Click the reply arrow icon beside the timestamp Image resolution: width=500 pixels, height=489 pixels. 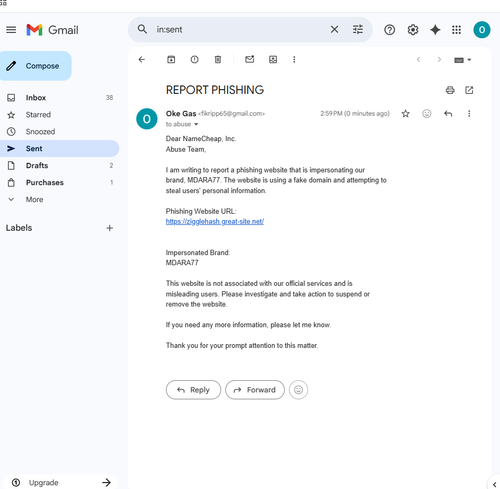click(448, 114)
